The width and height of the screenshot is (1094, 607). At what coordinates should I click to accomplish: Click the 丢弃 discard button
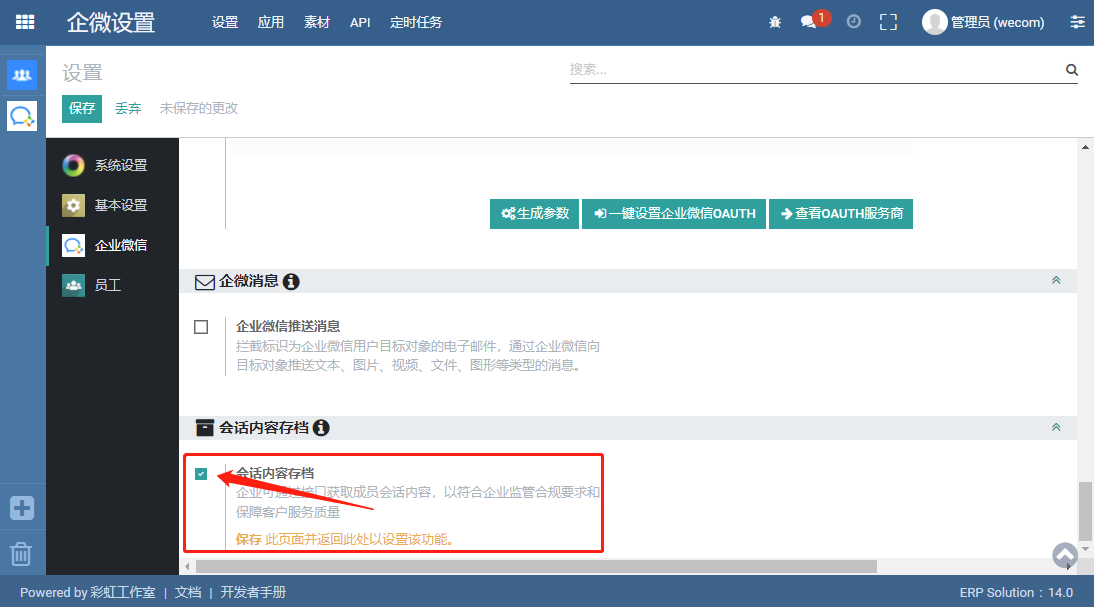[x=128, y=109]
